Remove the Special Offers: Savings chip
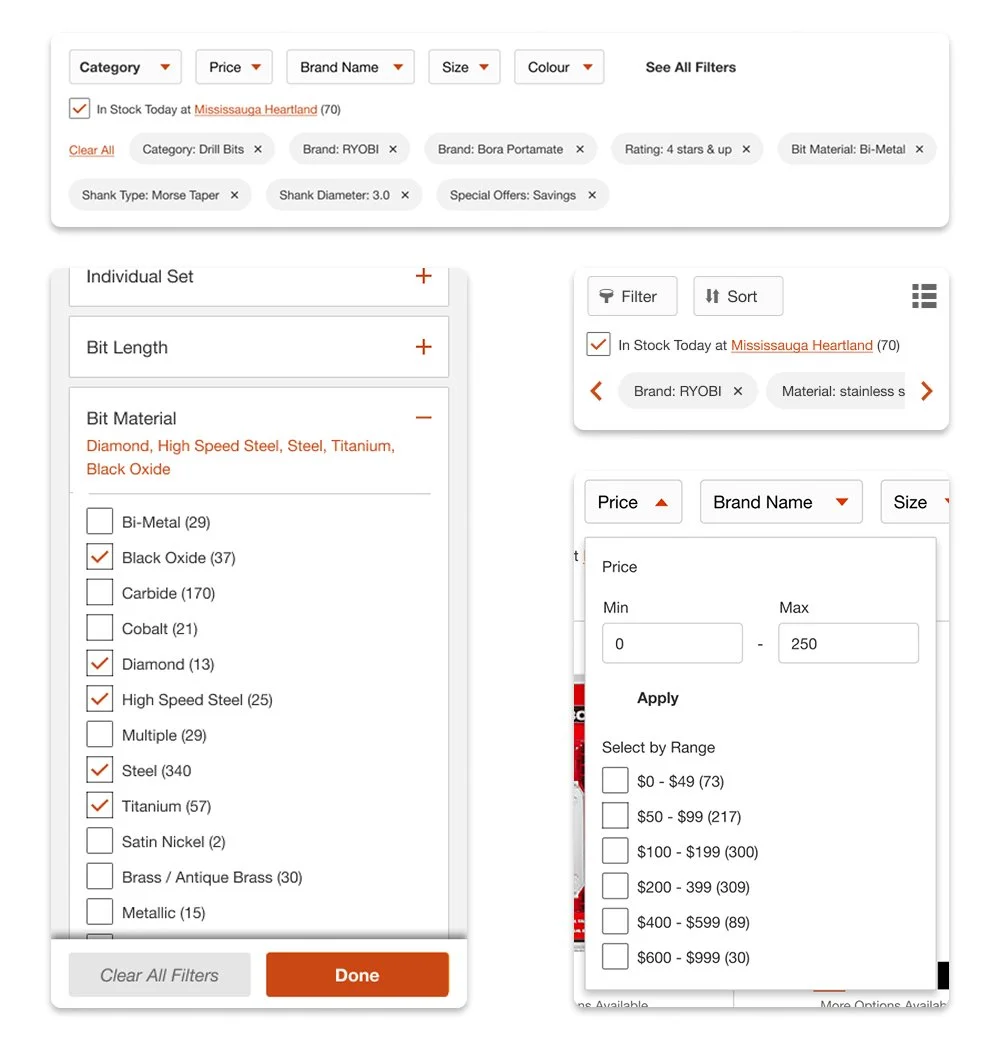Screen dimensions: 999x1041 tap(592, 195)
